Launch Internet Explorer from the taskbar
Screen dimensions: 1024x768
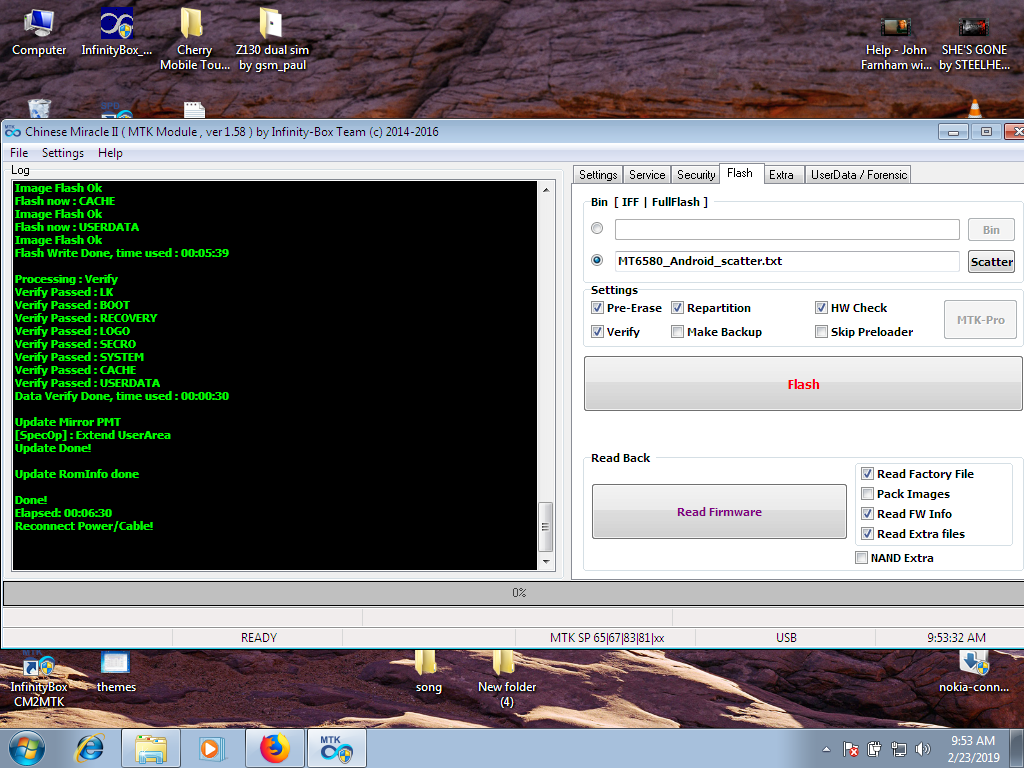(x=90, y=748)
